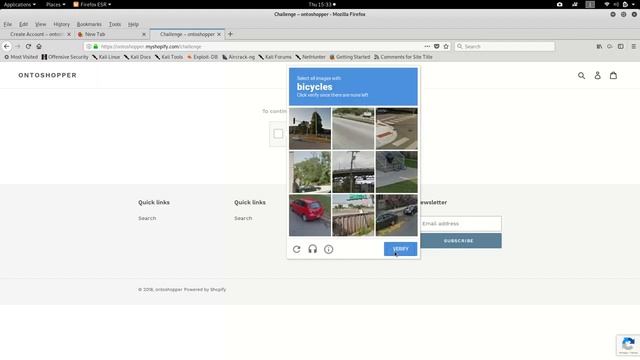Select the crosswalk corner captcha tile
640x360 pixels.
coord(397,129)
